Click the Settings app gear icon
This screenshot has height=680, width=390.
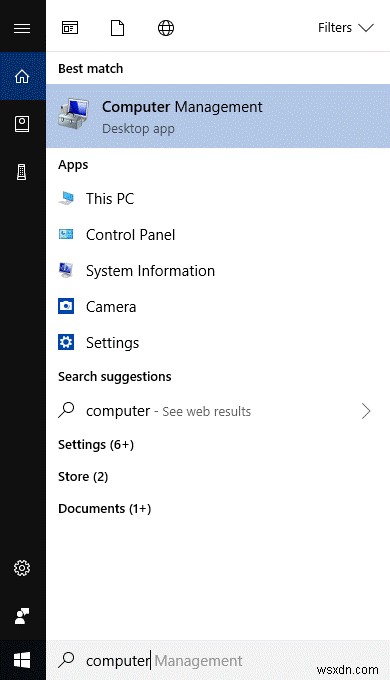coord(66,343)
